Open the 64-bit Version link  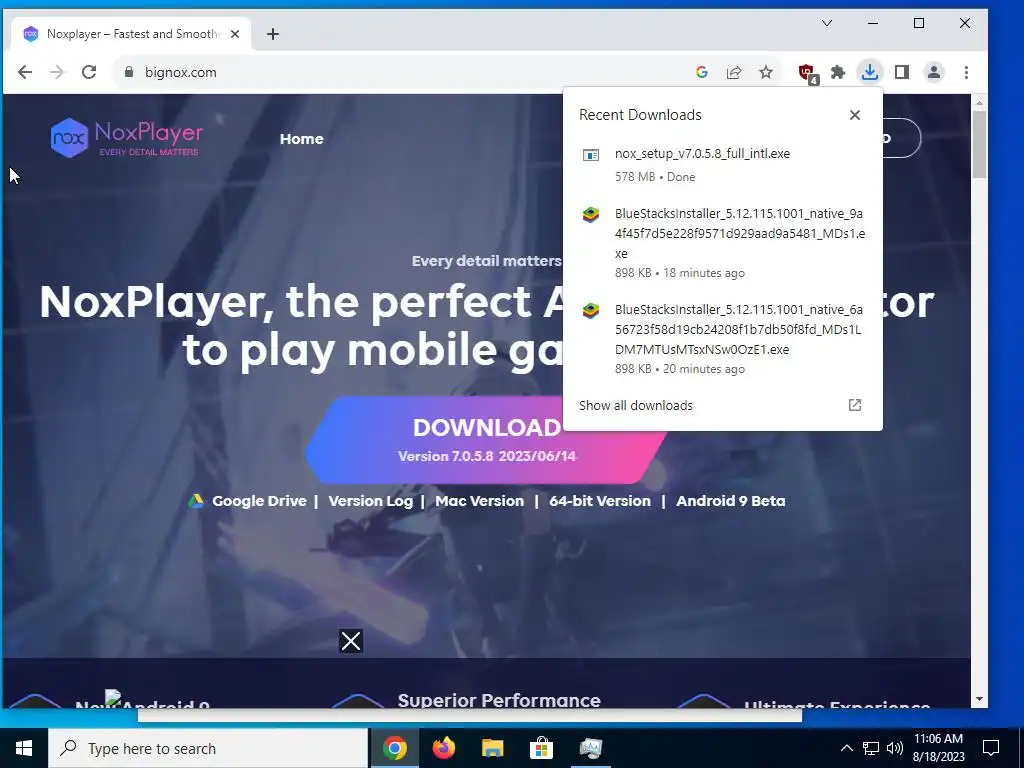(x=600, y=501)
